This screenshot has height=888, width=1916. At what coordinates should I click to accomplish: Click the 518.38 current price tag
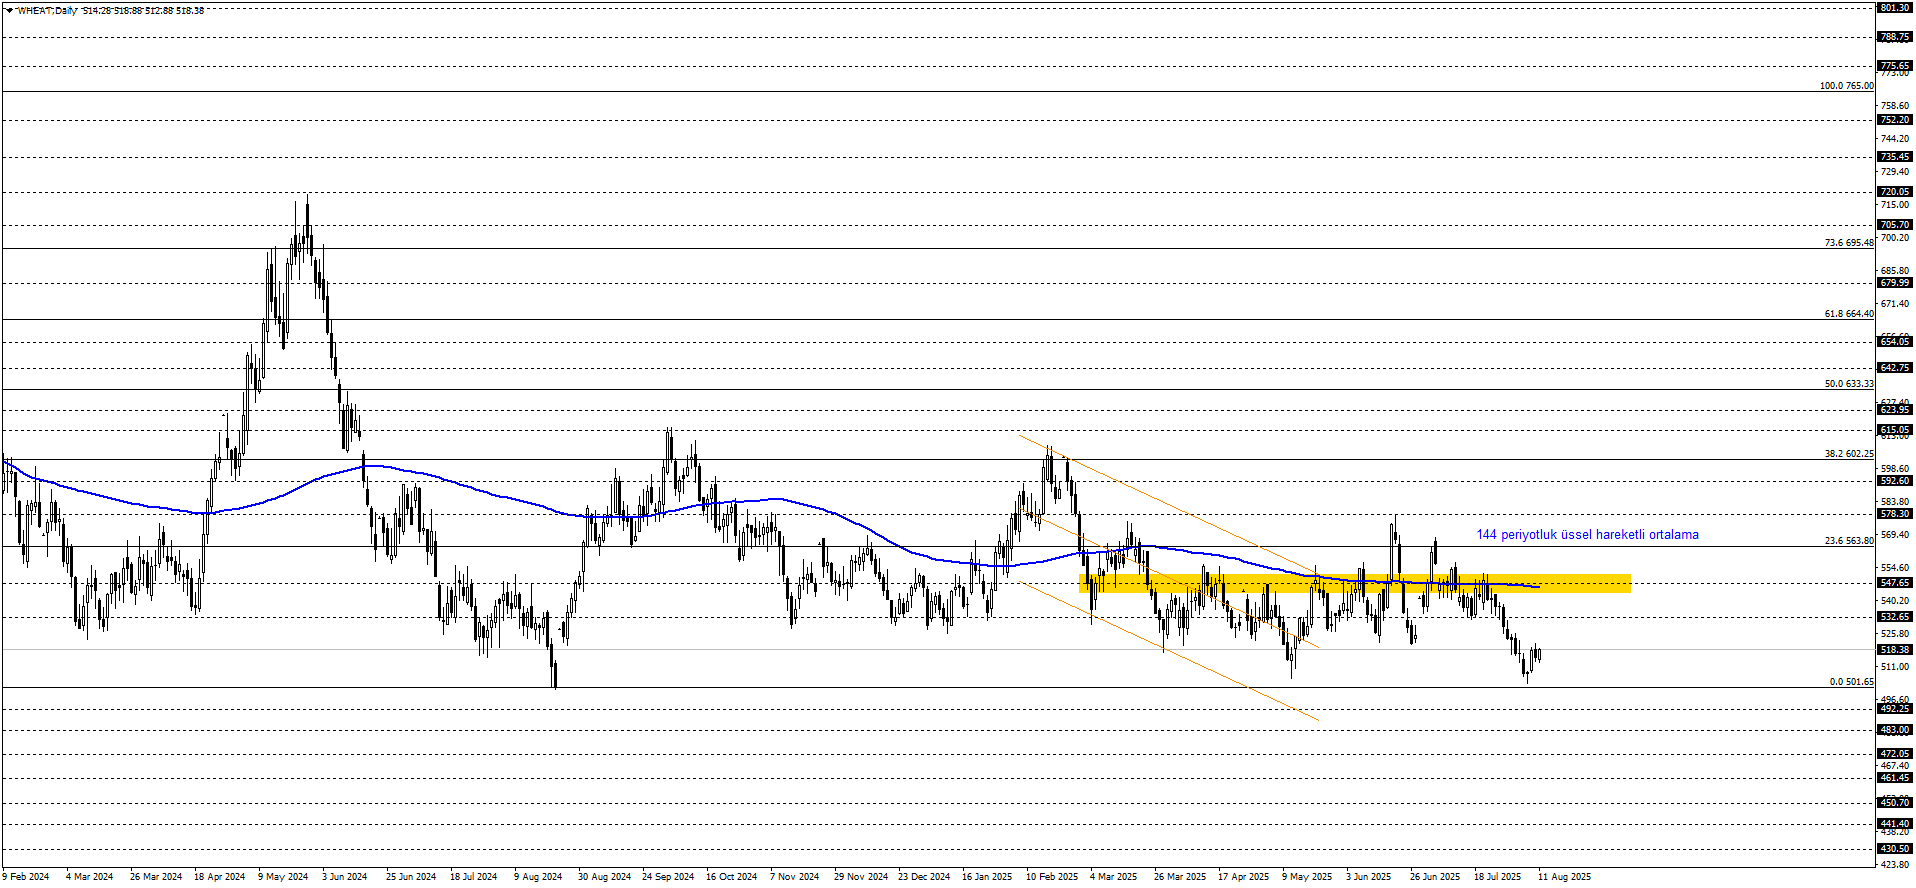1895,650
